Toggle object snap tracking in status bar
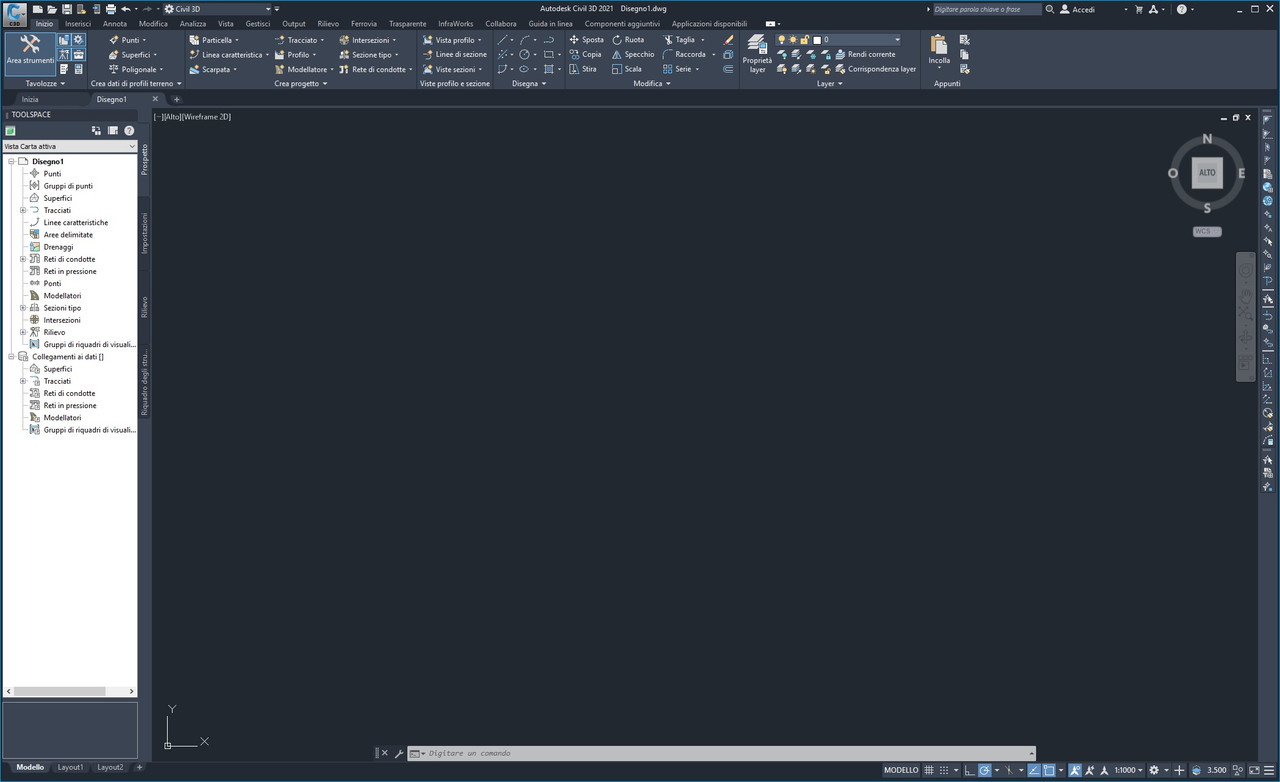Screen dimensions: 1280x782 pyautogui.click(x=1034, y=770)
